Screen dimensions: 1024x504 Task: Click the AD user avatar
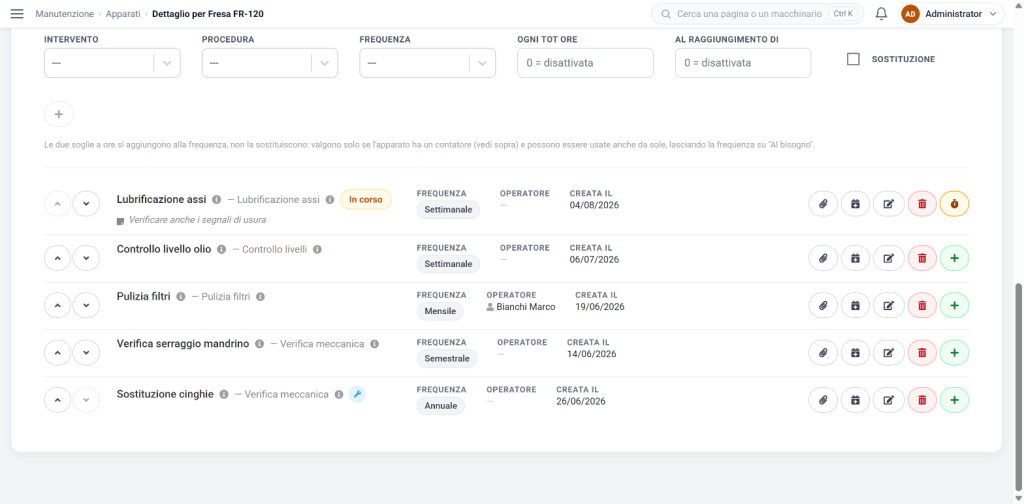coord(910,14)
